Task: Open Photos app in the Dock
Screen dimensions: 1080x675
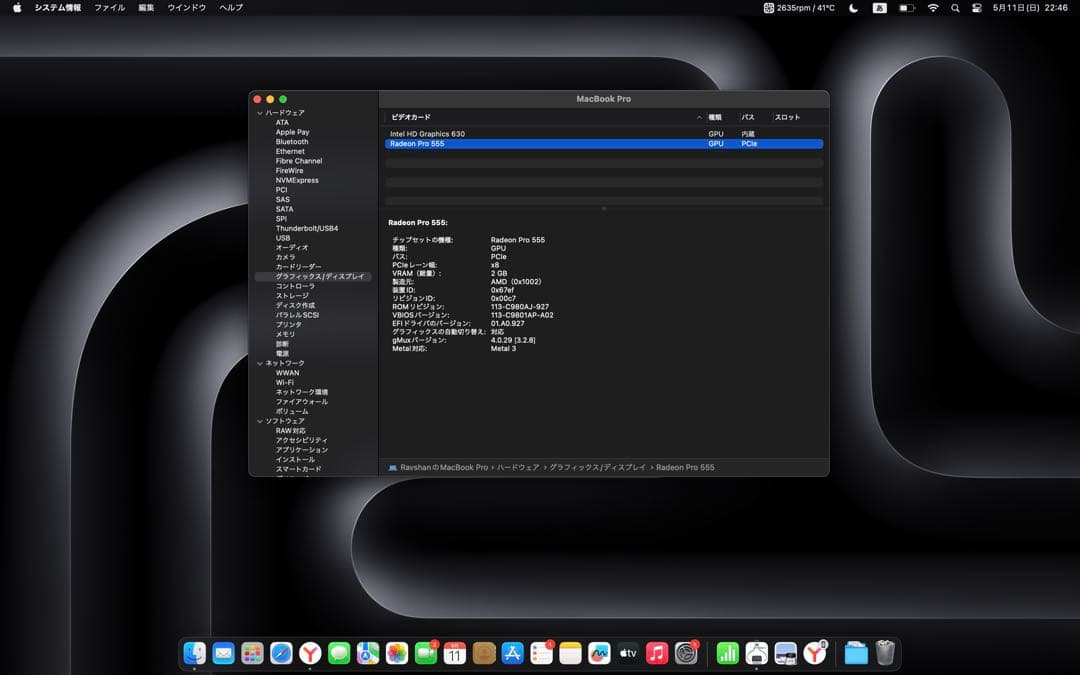Action: 397,652
